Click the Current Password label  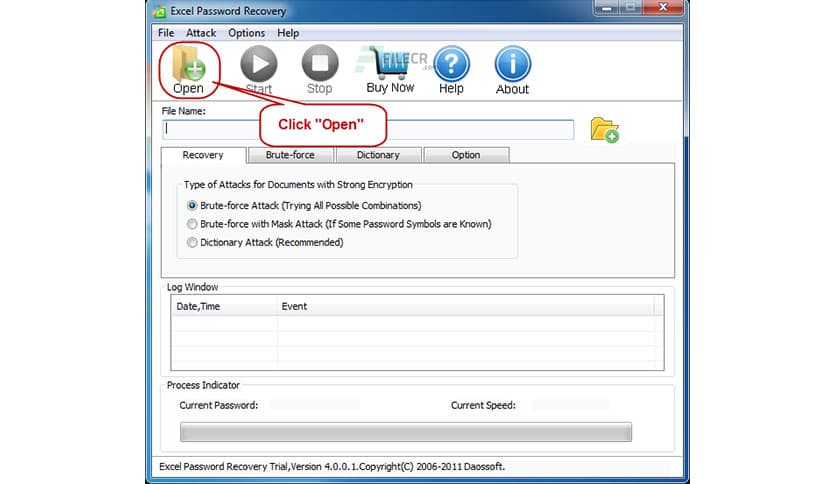click(x=219, y=406)
